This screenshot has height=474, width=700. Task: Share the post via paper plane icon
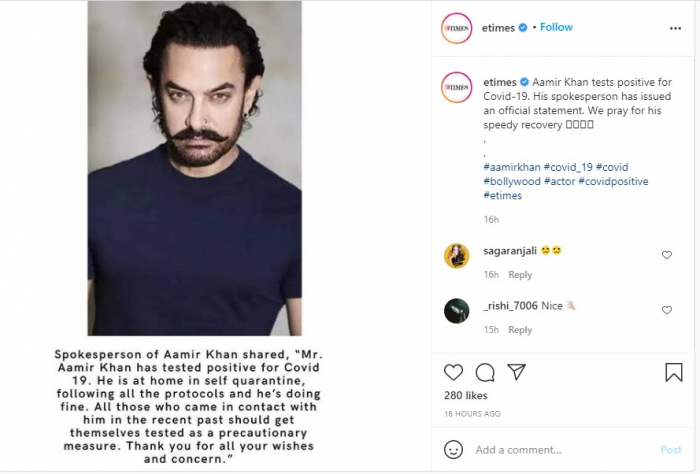coord(517,372)
